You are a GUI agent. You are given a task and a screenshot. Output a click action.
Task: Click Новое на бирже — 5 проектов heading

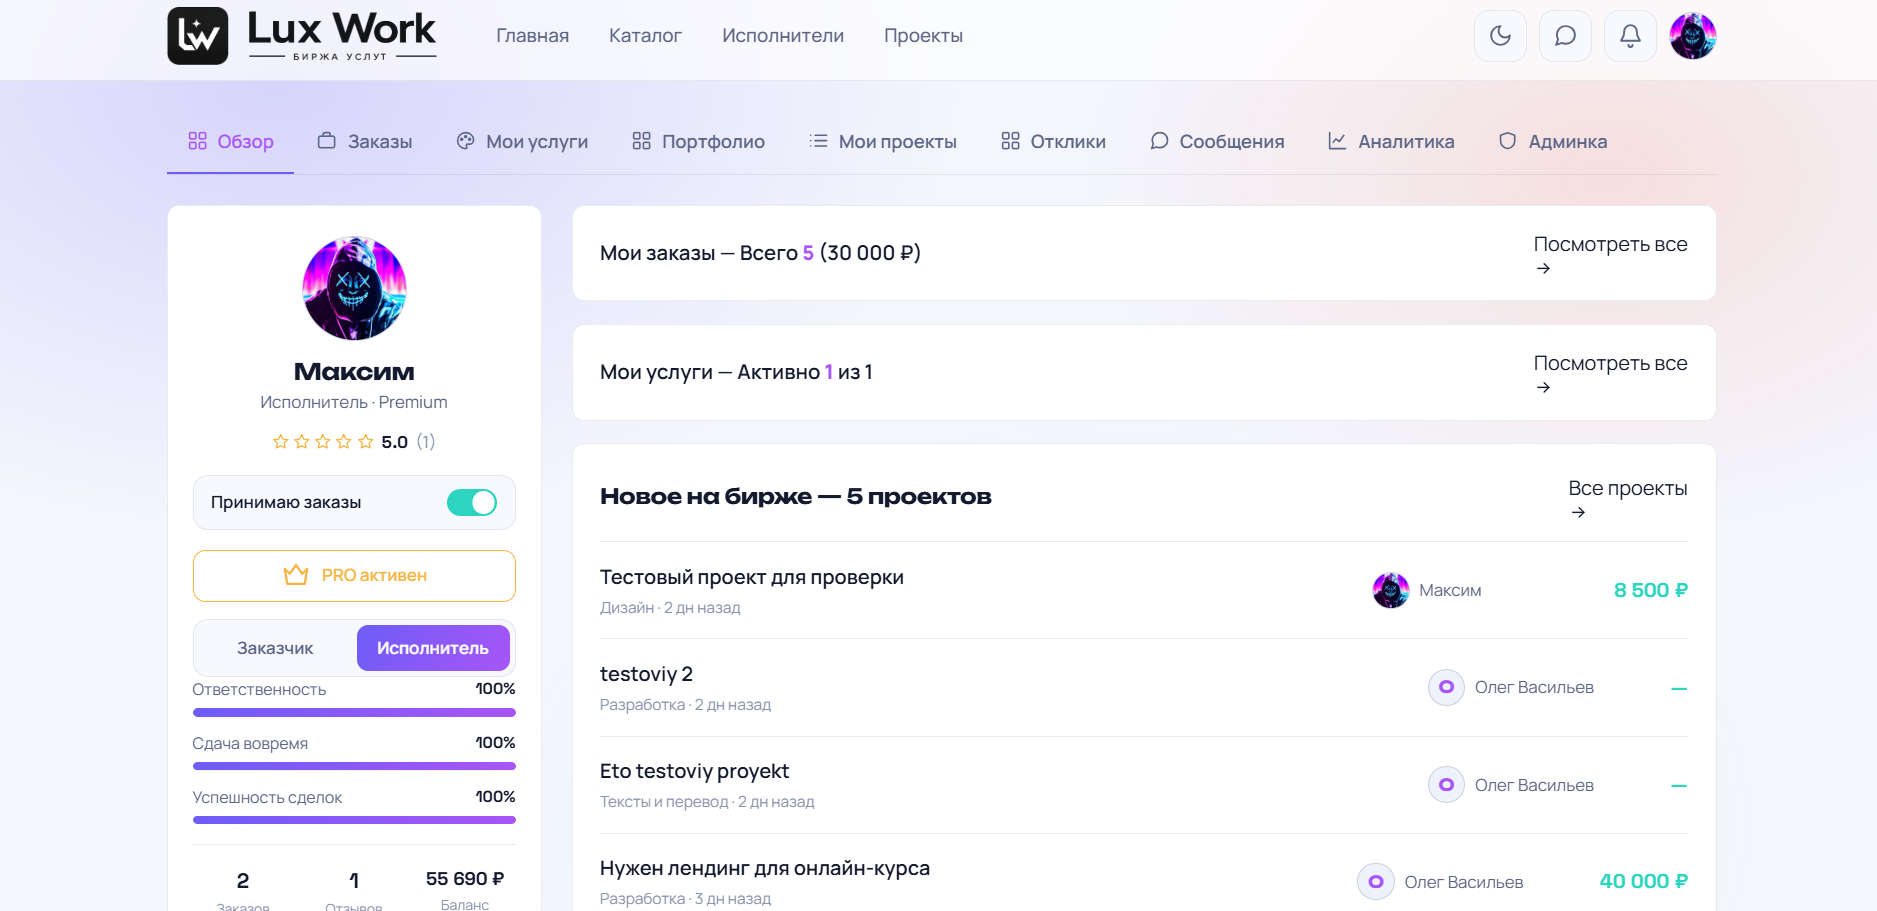[x=796, y=497]
